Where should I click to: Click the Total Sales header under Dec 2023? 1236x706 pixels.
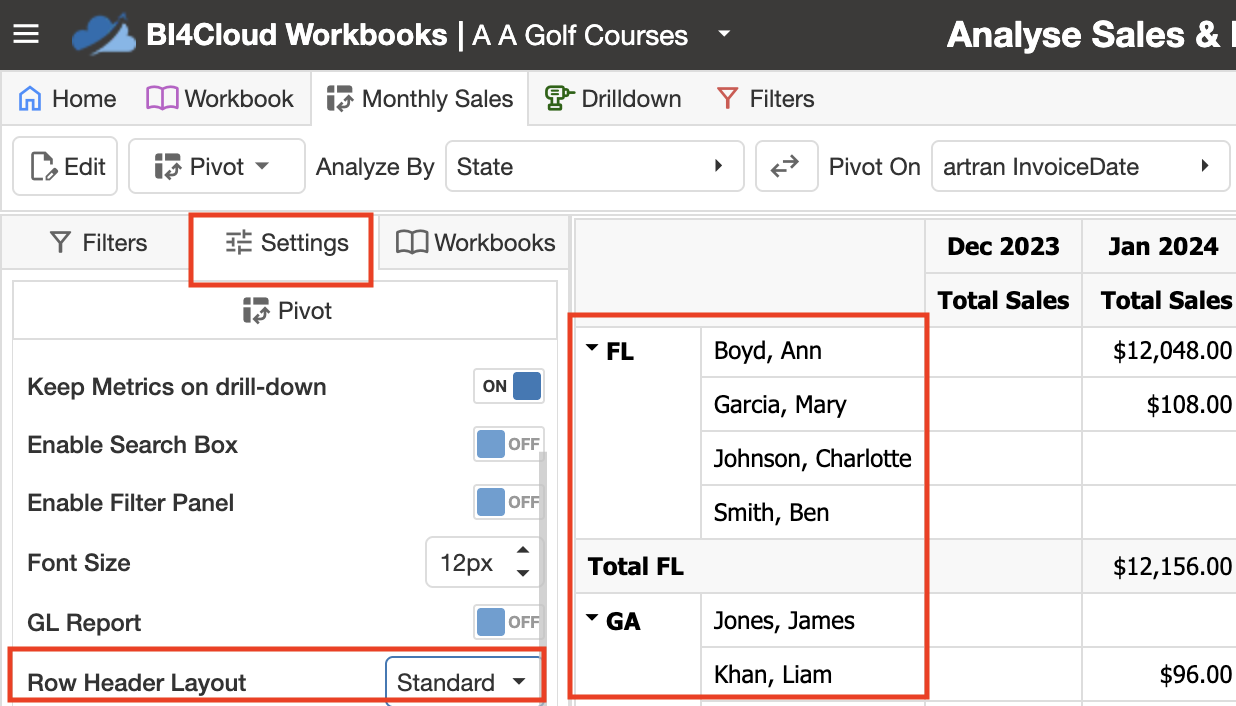click(1003, 300)
